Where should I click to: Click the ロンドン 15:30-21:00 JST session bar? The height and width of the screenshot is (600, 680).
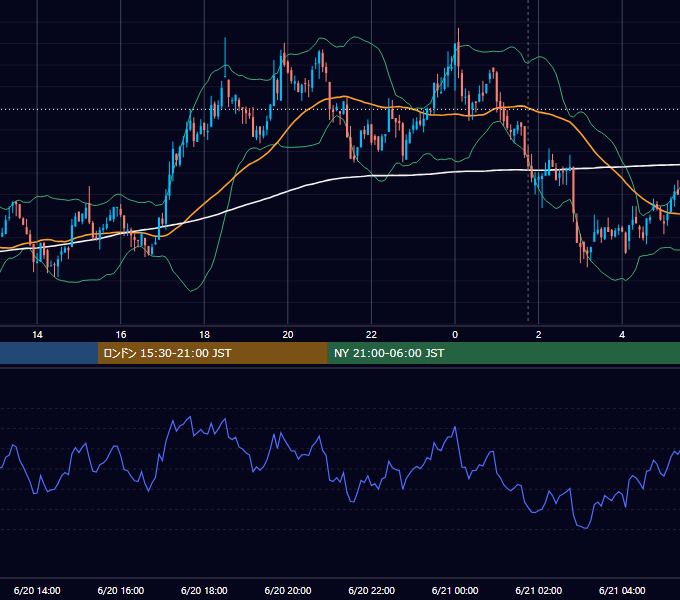point(212,353)
